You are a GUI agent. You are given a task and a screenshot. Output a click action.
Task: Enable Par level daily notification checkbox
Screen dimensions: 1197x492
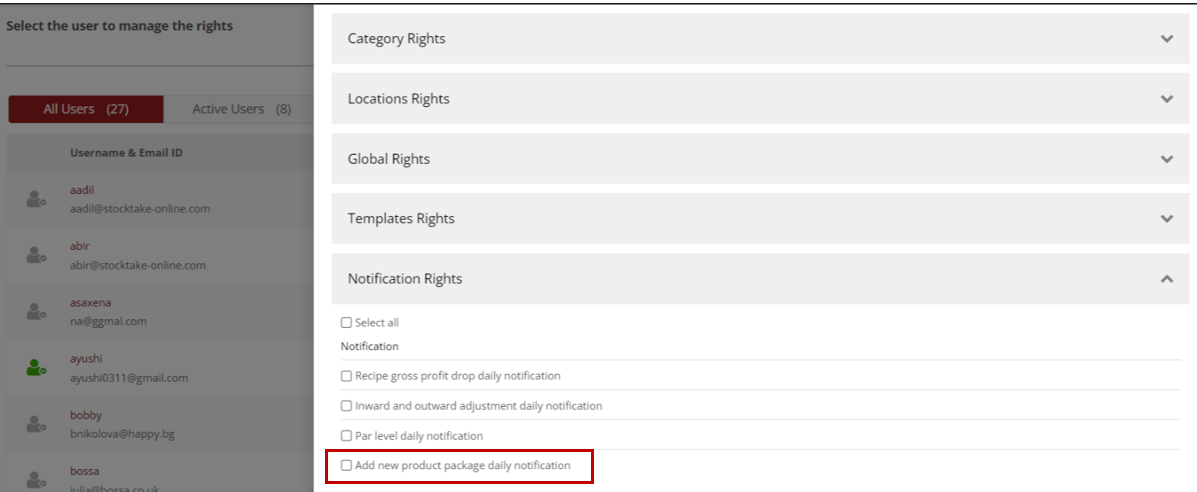pos(347,436)
